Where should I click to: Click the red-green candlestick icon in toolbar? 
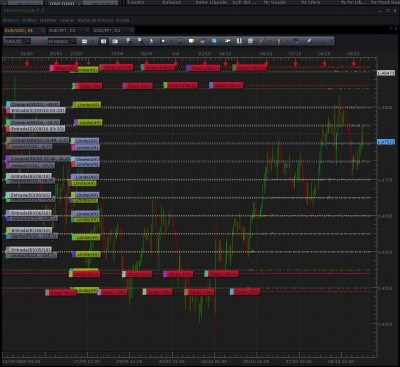(279, 41)
